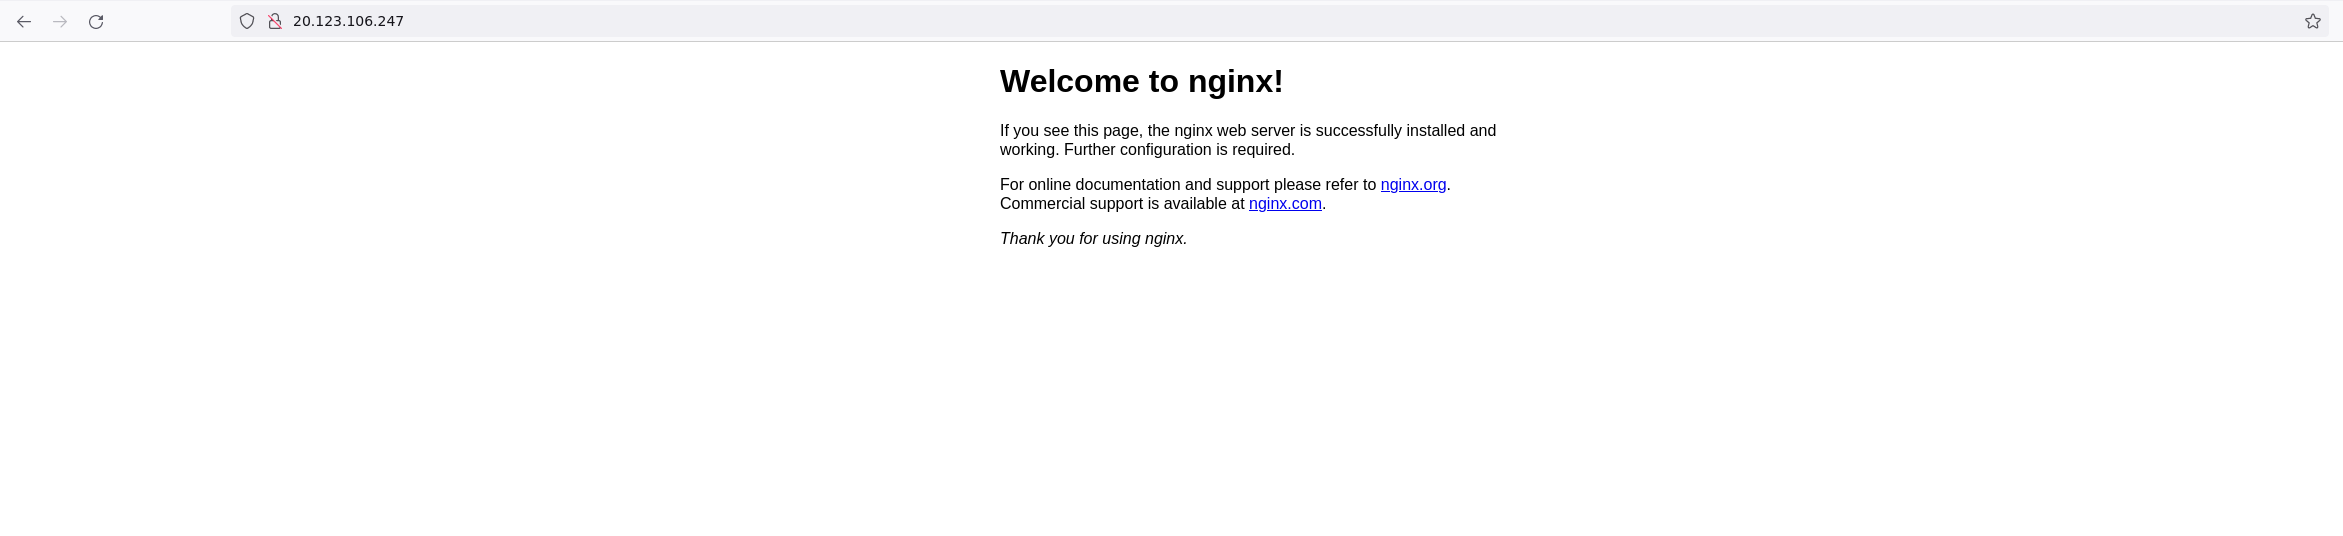This screenshot has height=536, width=2343.
Task: Open the nginx.org documentation link
Action: coord(1413,185)
